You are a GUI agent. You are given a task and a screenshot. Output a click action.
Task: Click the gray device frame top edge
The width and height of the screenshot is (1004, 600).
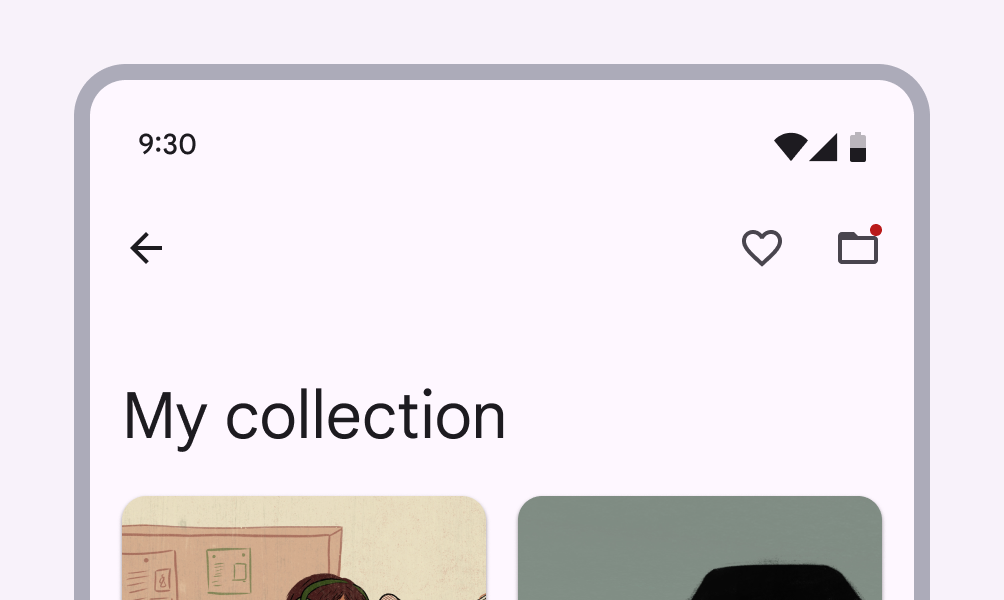502,72
